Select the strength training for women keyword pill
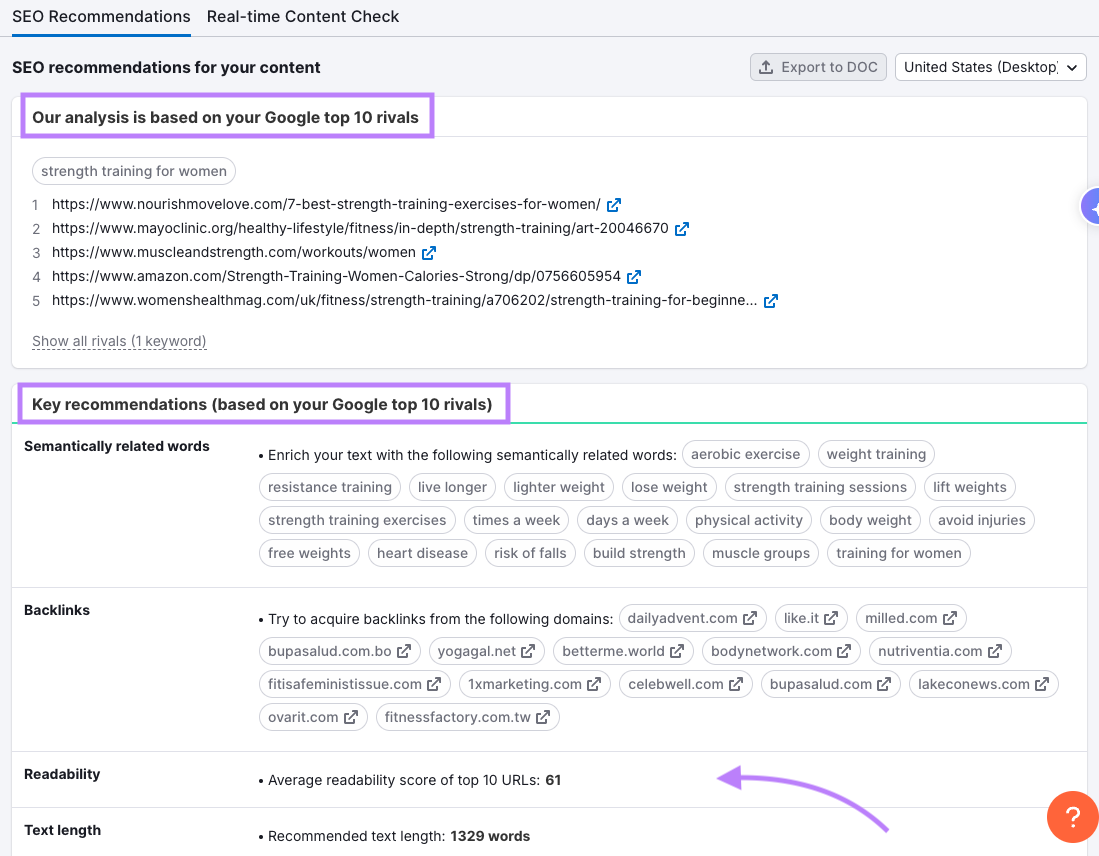 pos(133,171)
